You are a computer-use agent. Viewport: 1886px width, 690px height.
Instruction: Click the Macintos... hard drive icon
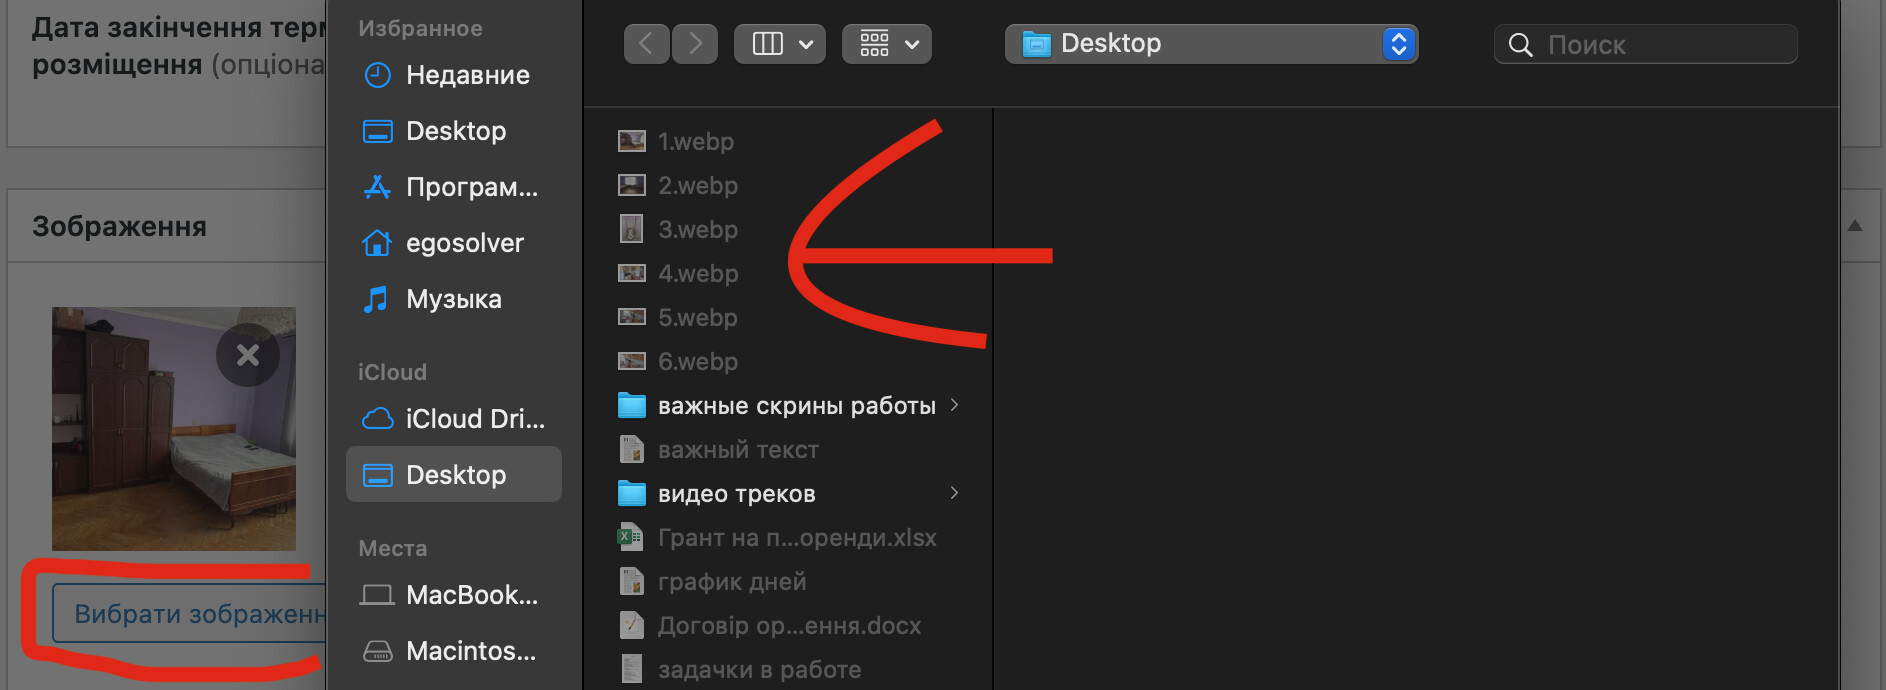377,652
